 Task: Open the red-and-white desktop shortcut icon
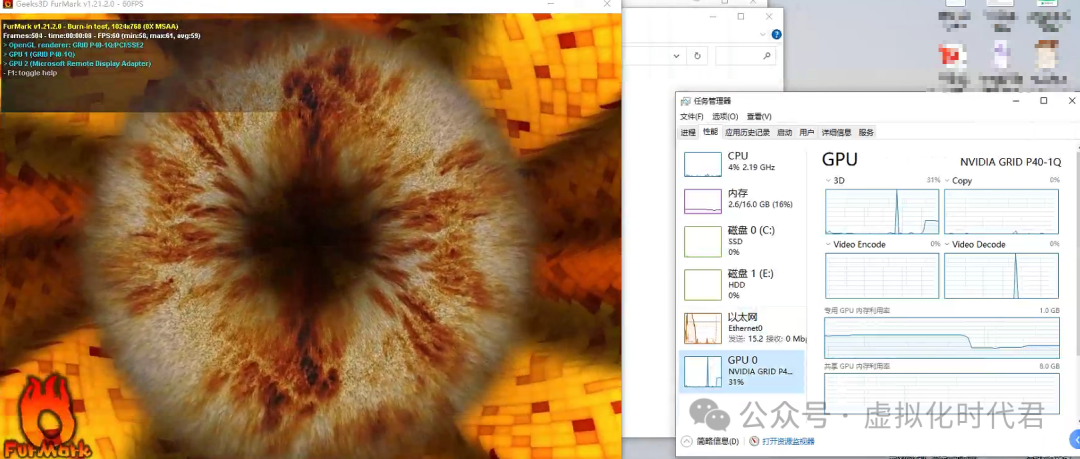click(x=953, y=56)
